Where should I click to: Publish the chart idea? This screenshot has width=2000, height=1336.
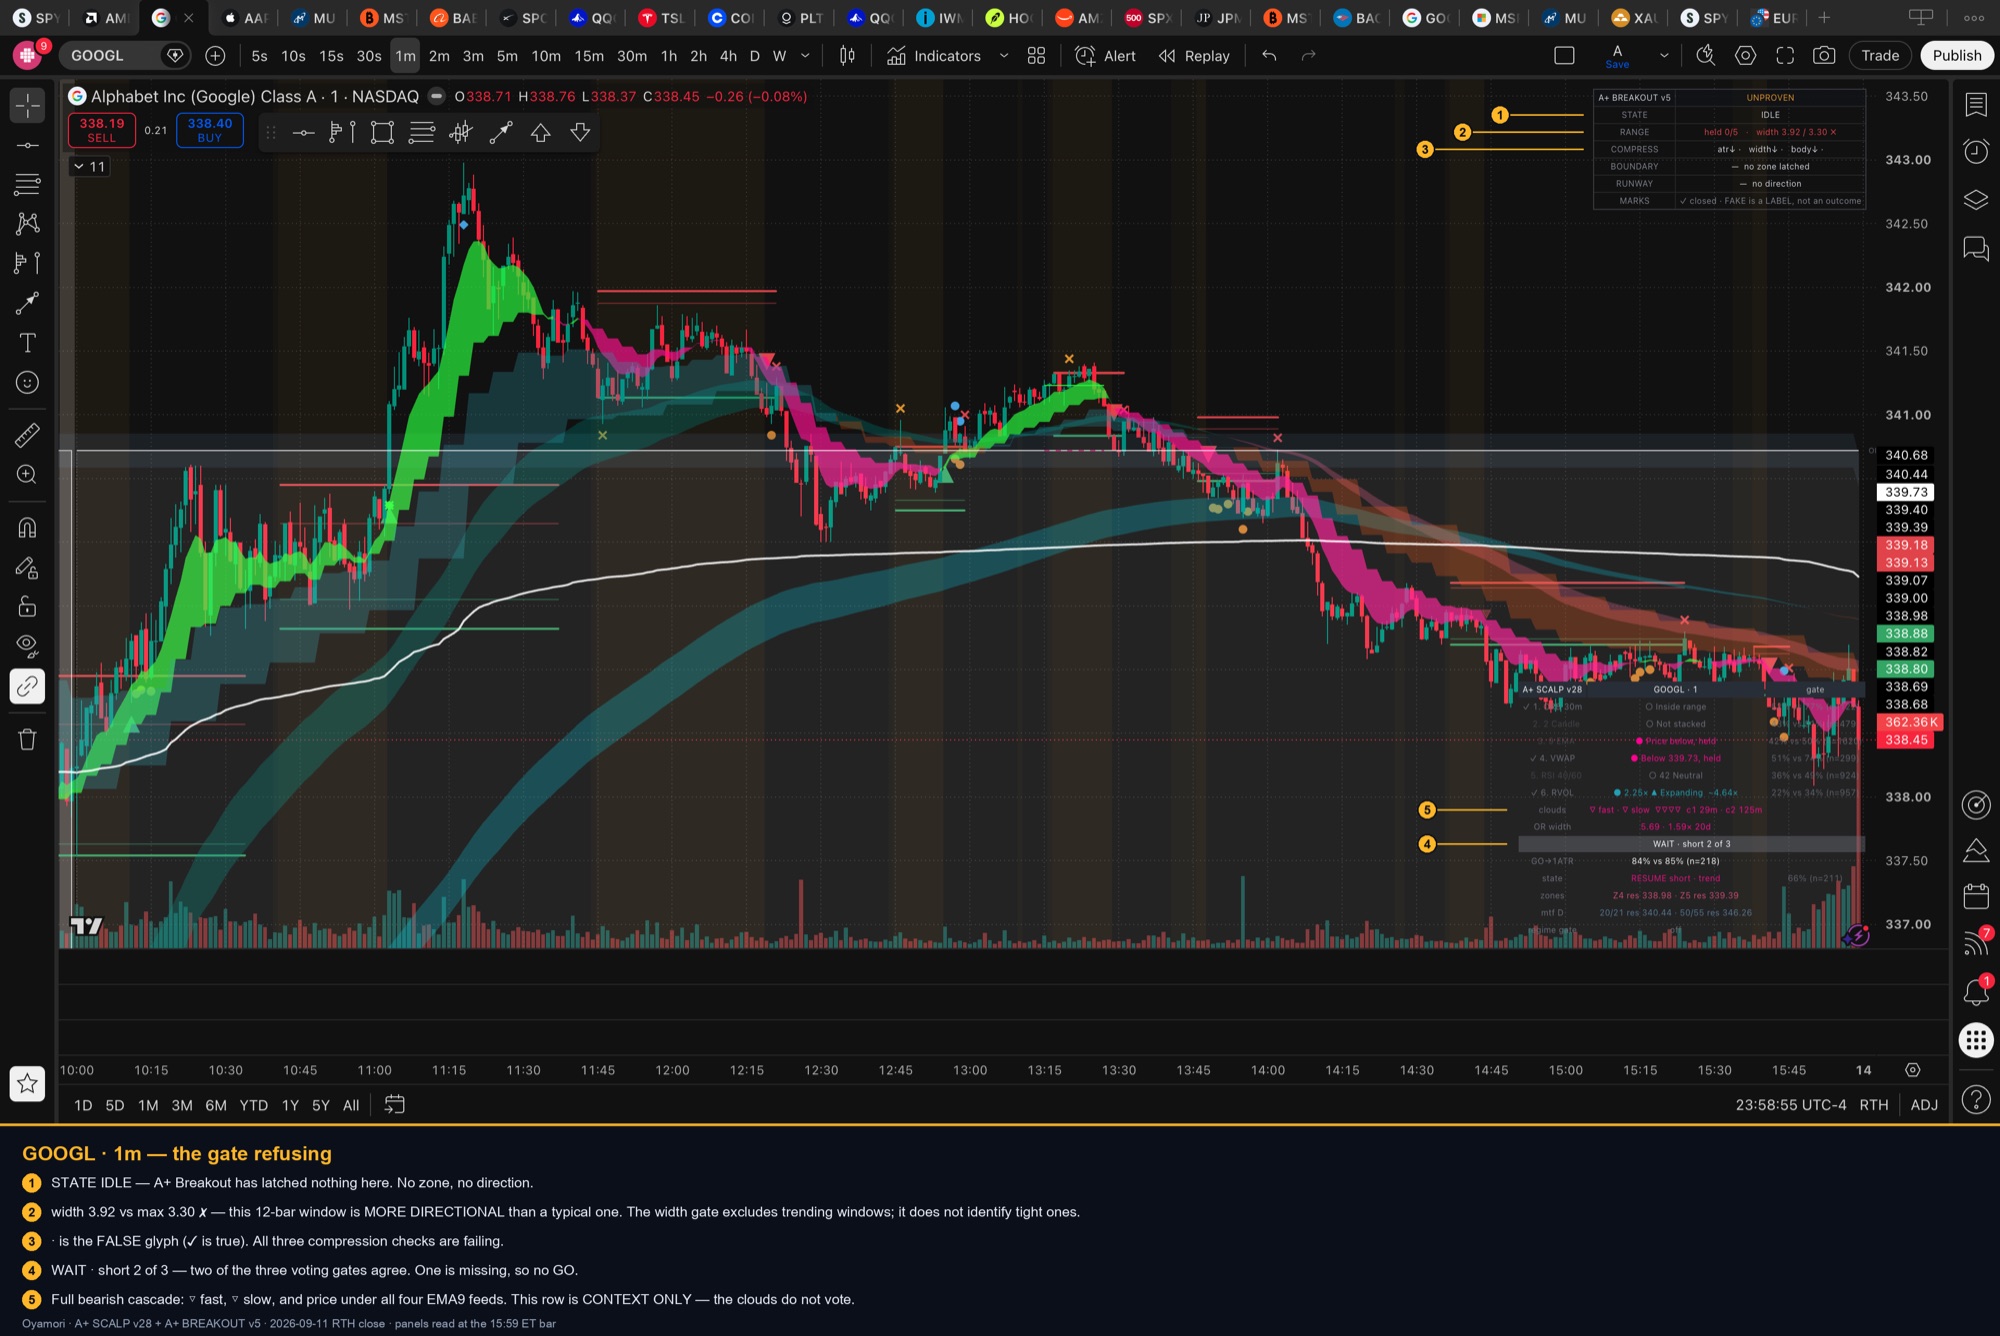point(1956,56)
